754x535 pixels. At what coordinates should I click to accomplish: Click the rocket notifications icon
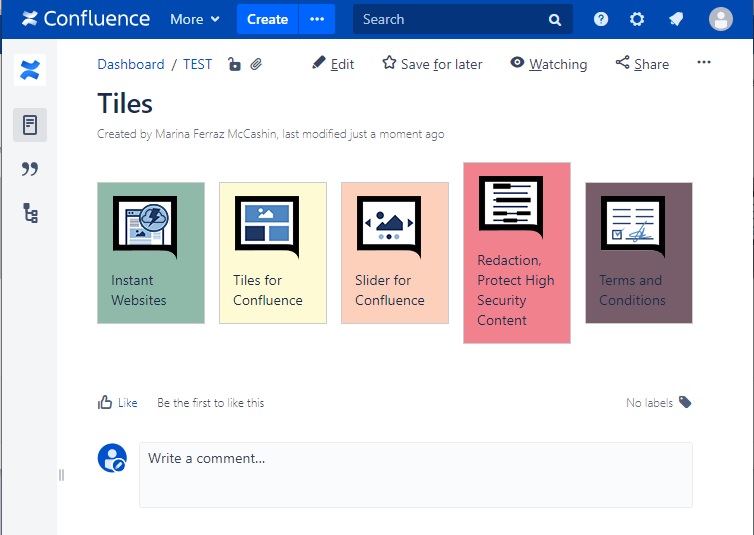[x=676, y=19]
